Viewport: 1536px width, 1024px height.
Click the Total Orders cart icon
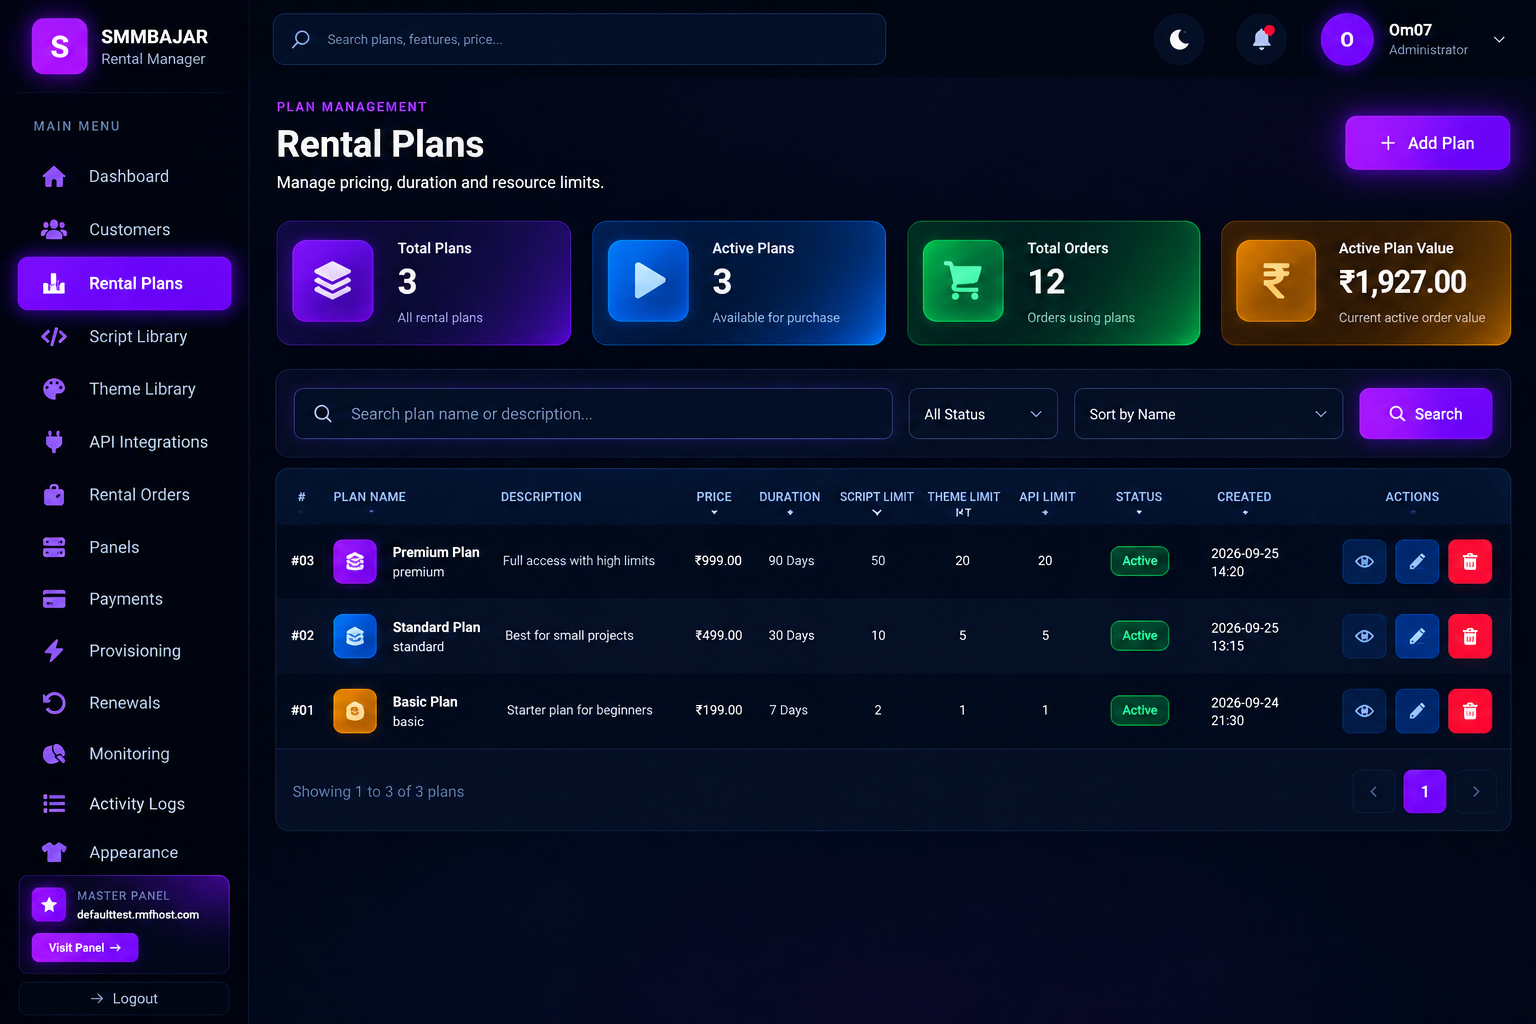coord(963,281)
